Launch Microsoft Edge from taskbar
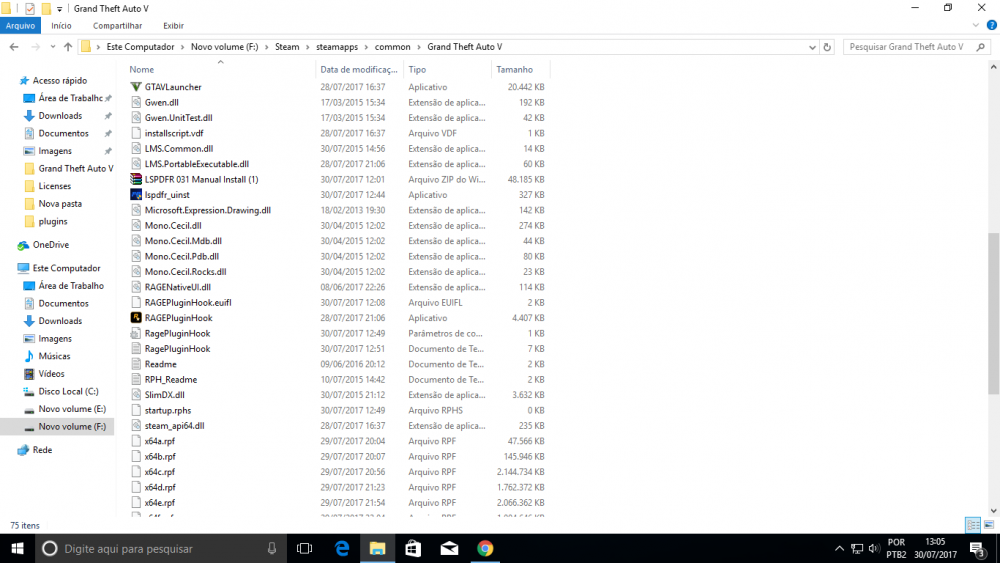Image resolution: width=1000 pixels, height=563 pixels. coord(342,548)
